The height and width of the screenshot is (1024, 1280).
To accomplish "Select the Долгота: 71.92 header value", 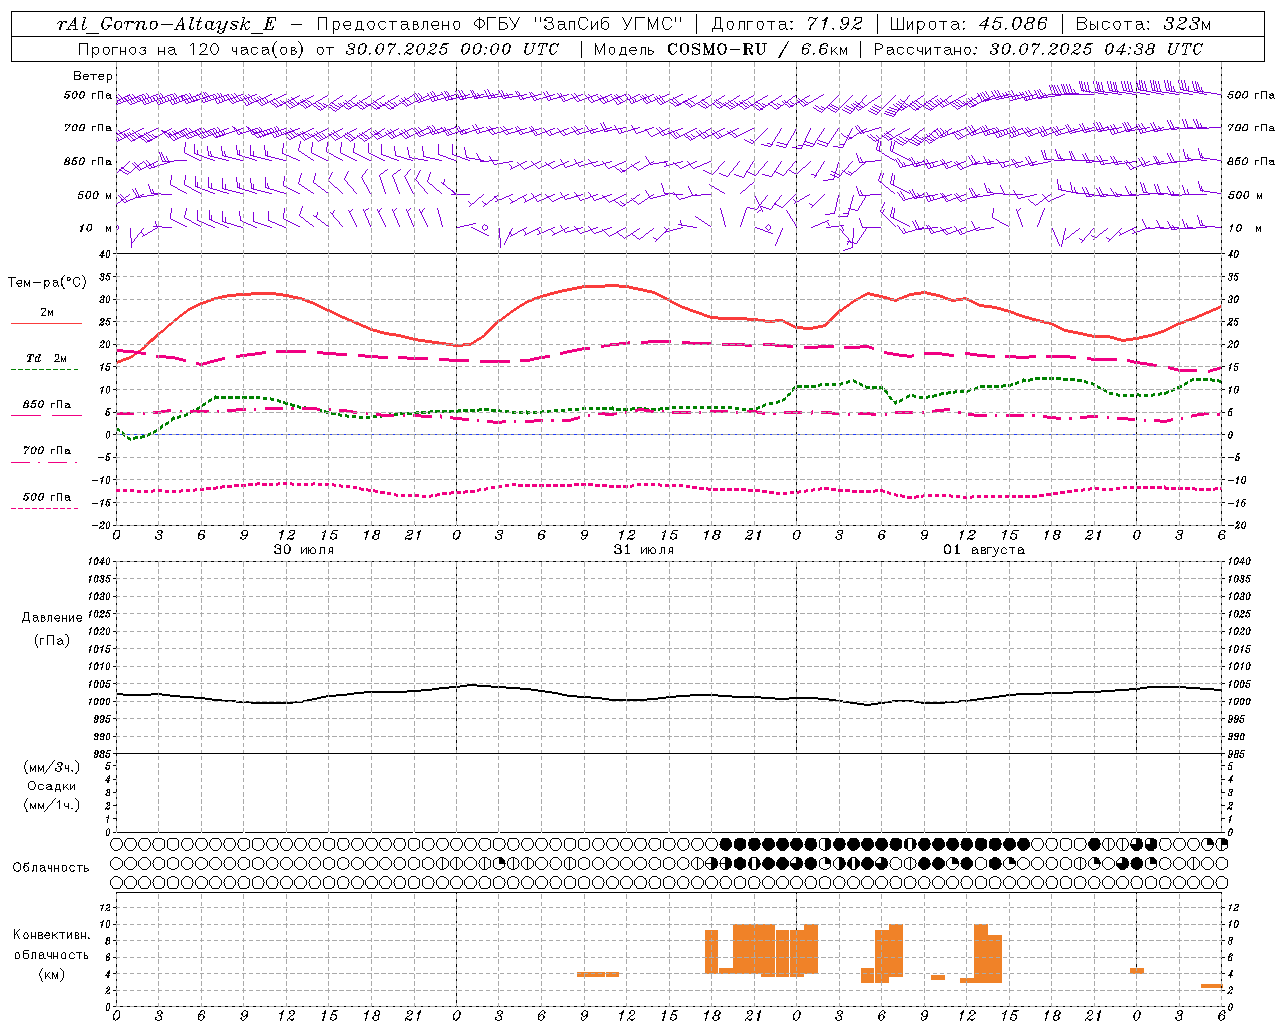I will pyautogui.click(x=787, y=24).
